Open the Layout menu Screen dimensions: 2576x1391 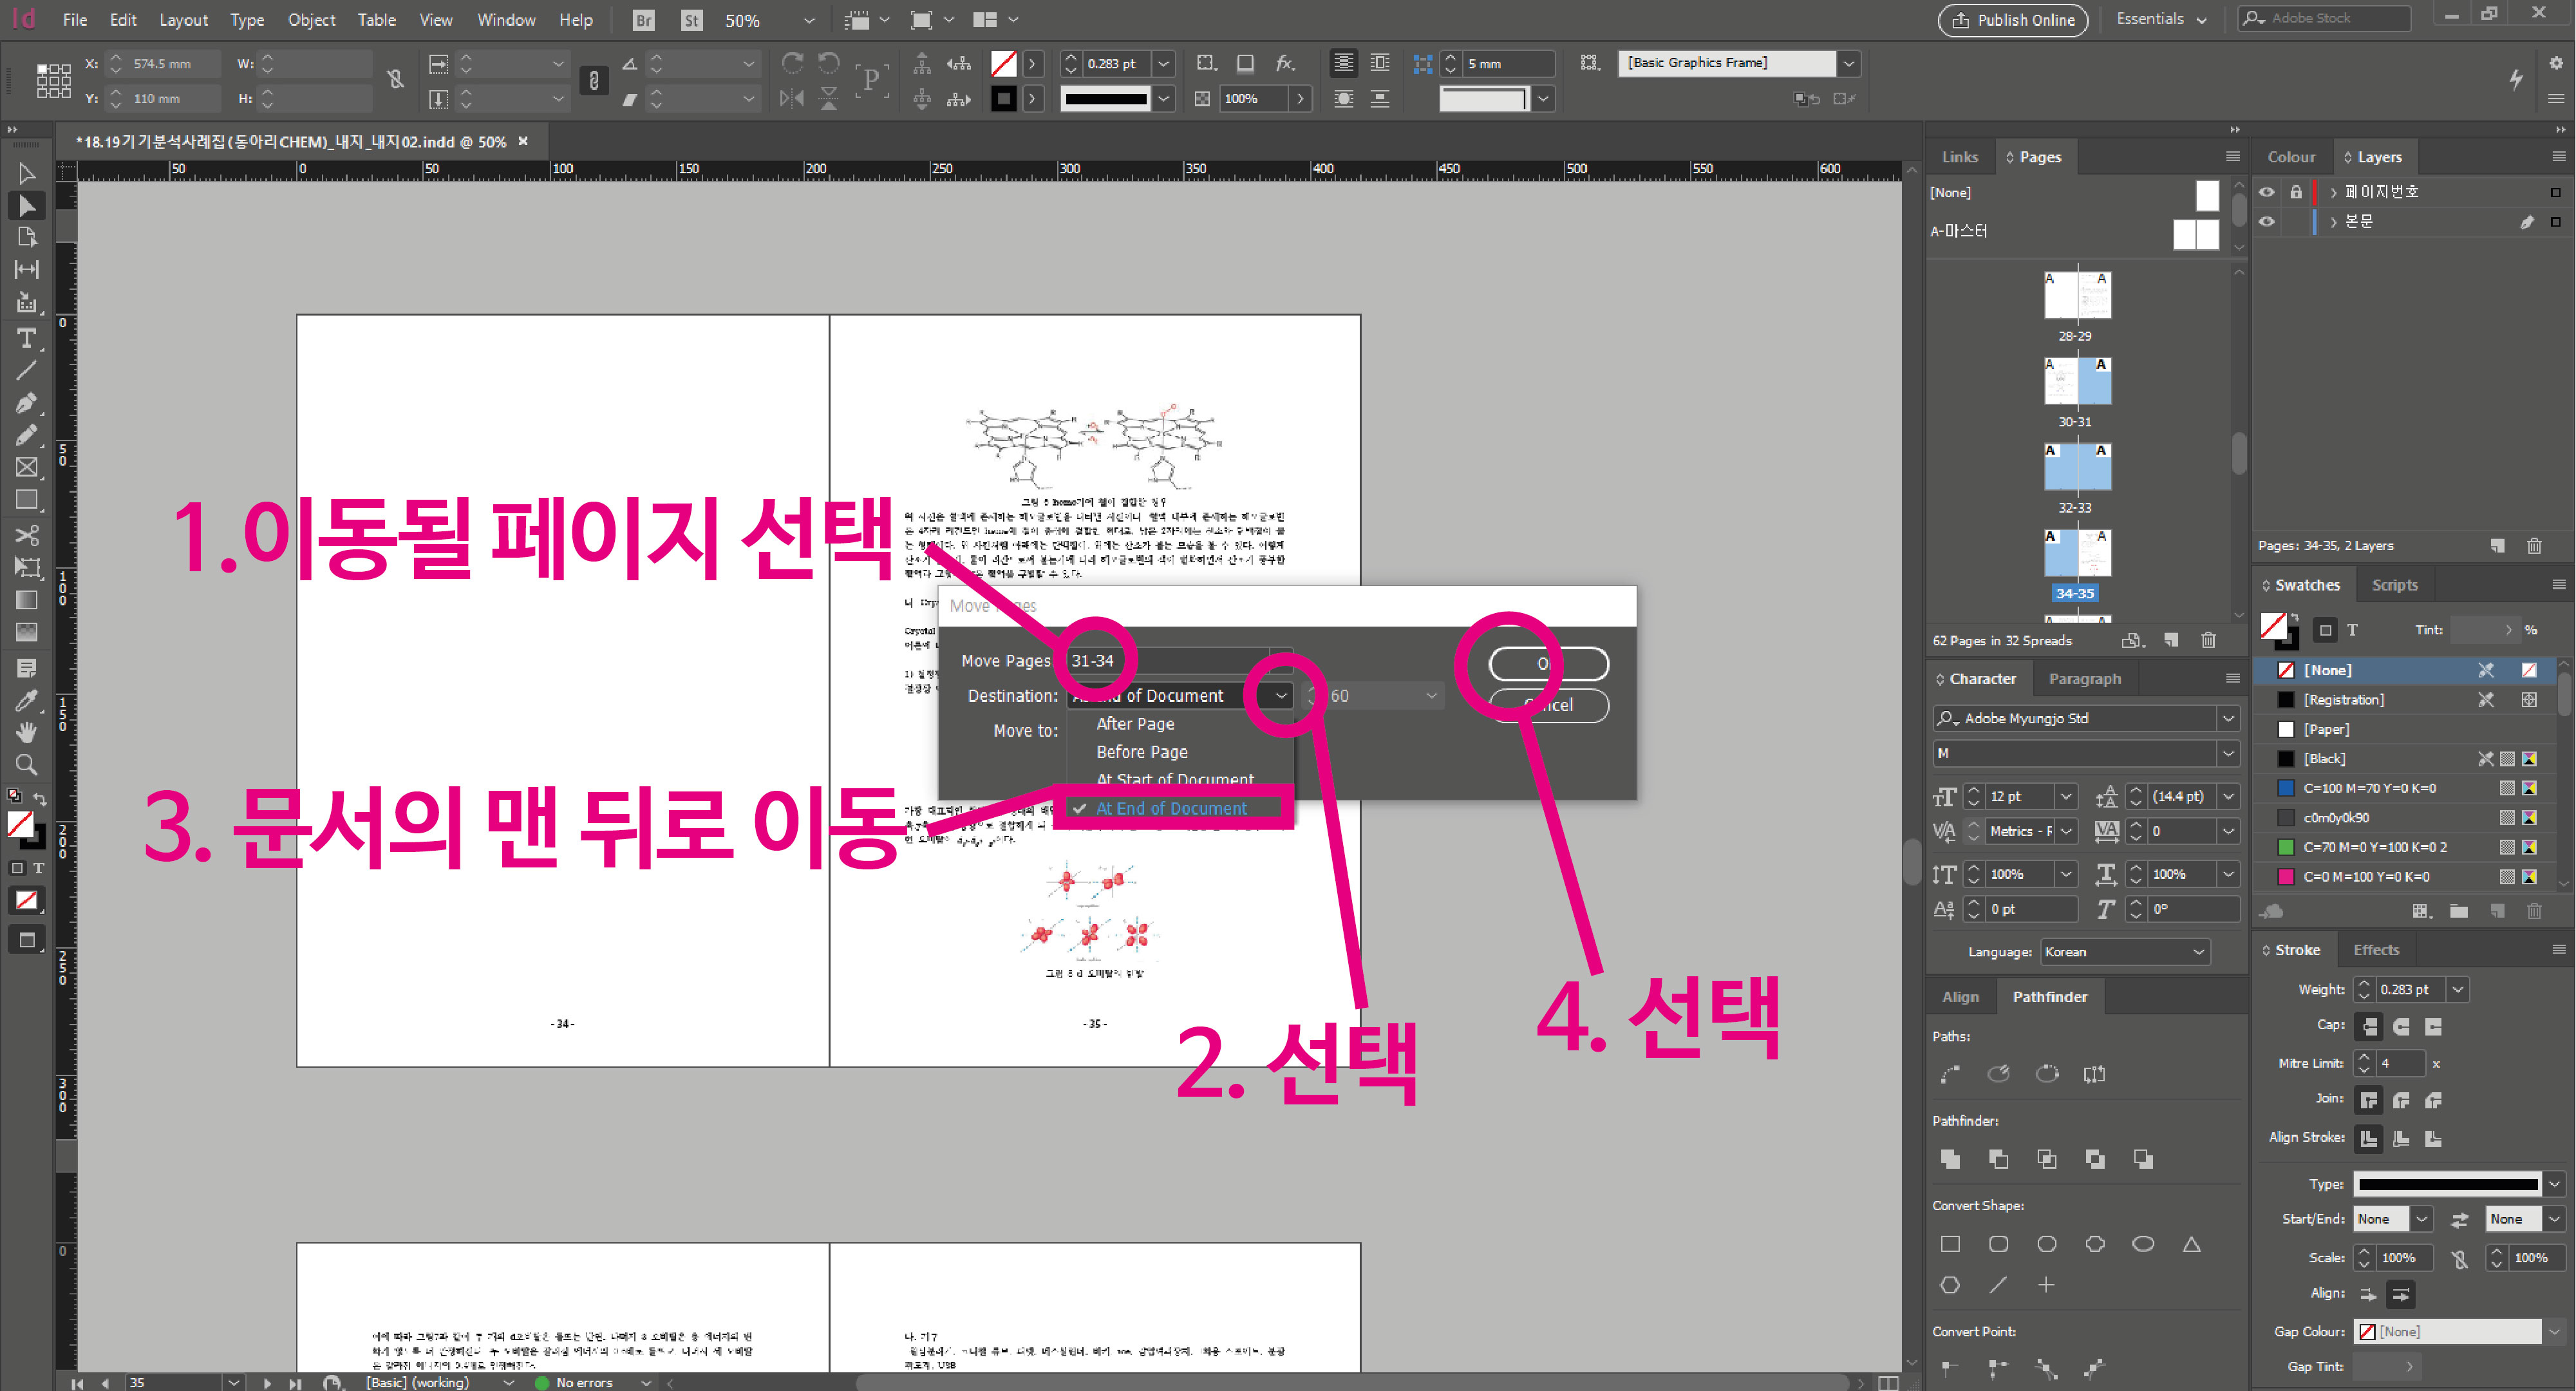click(x=183, y=19)
